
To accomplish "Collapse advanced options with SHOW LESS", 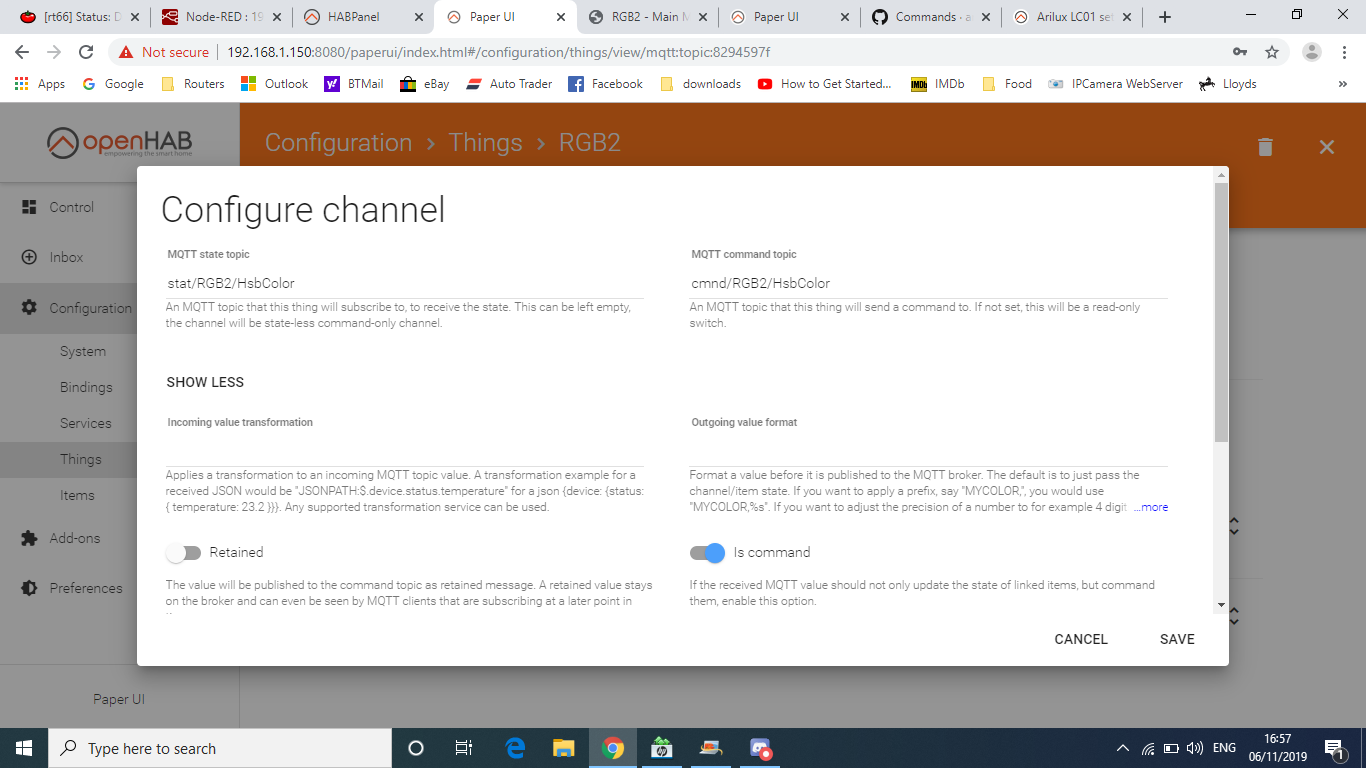I will coord(205,382).
